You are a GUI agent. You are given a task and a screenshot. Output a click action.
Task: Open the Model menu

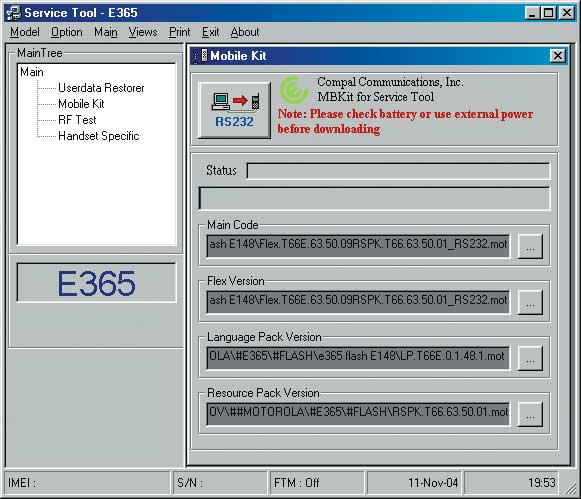24,32
